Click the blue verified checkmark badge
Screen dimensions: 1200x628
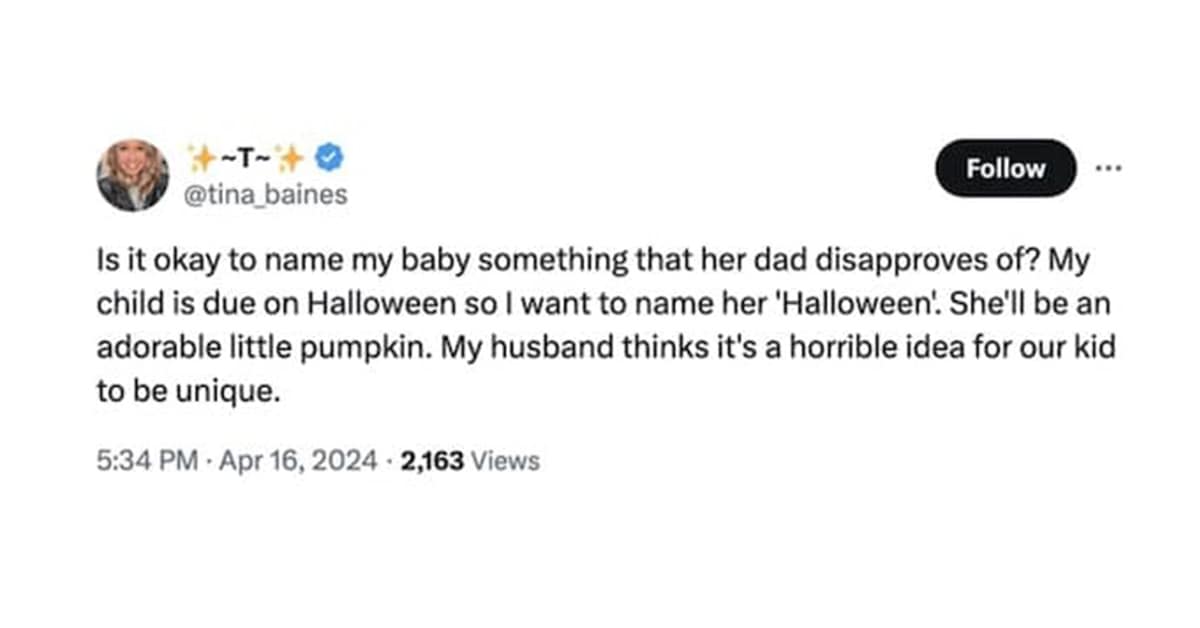[330, 156]
